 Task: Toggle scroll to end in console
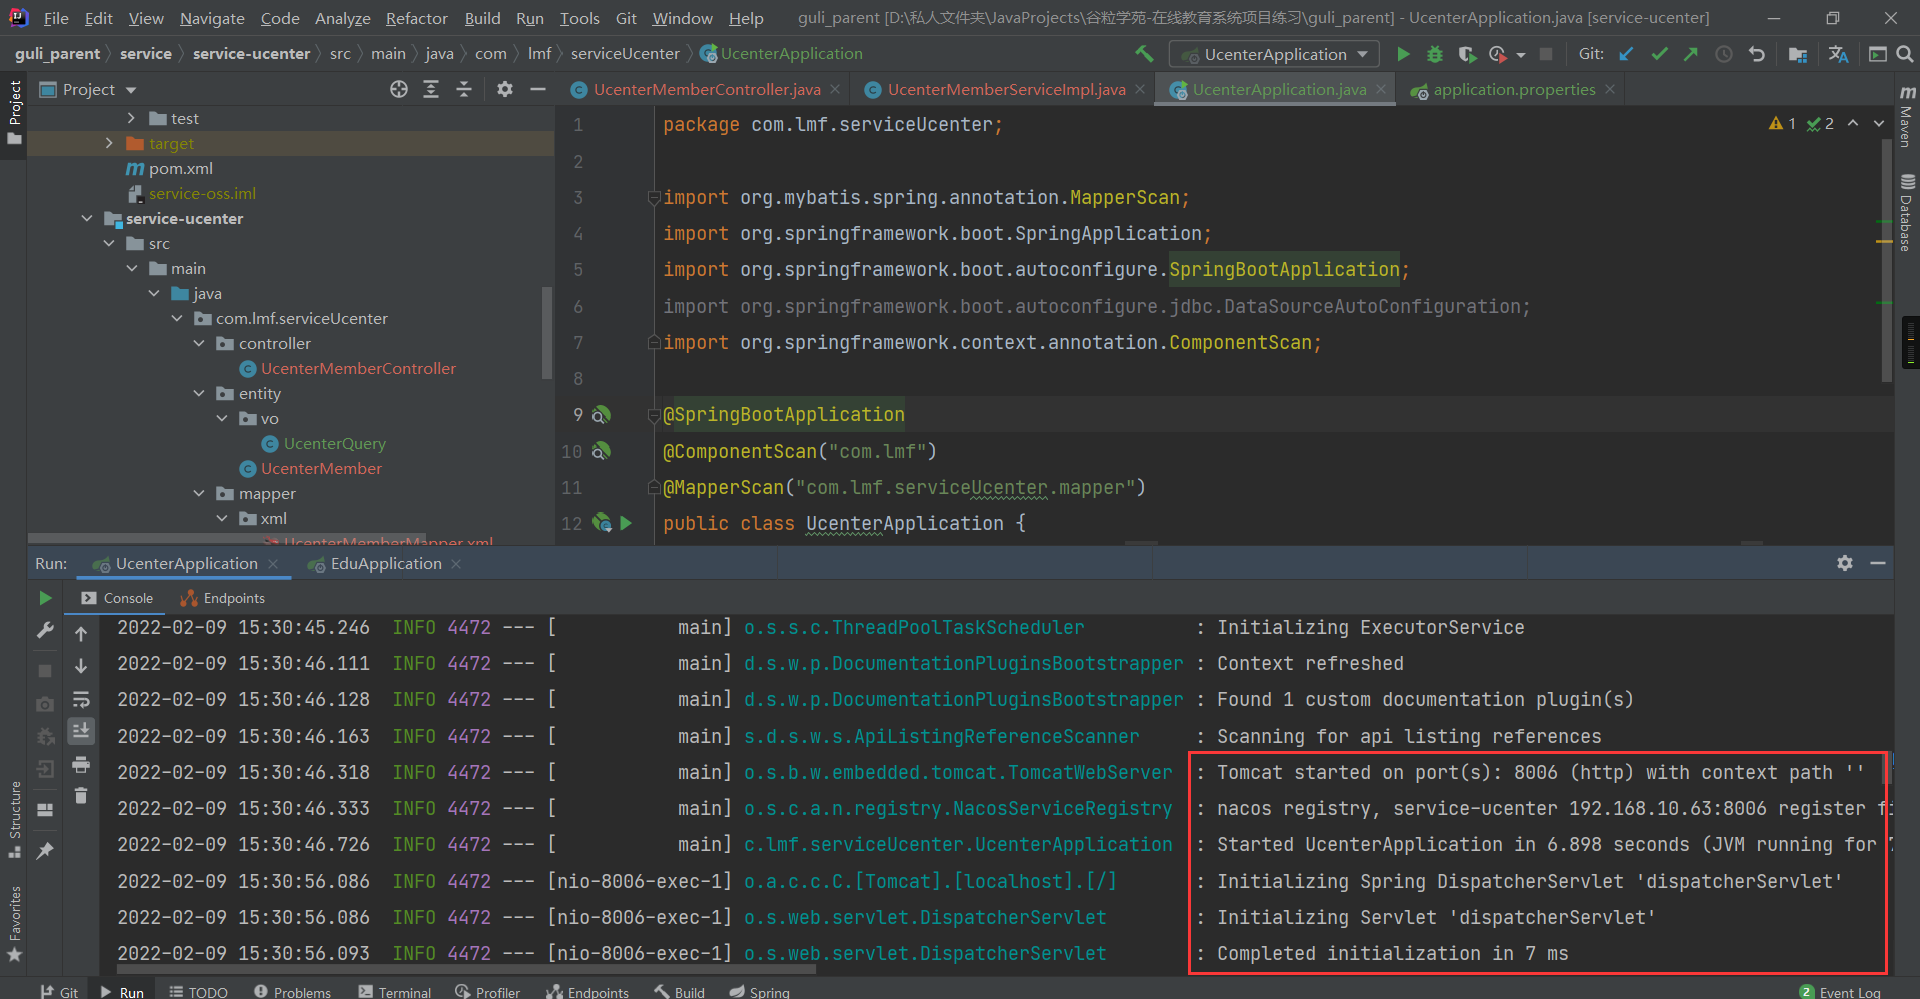tap(81, 731)
